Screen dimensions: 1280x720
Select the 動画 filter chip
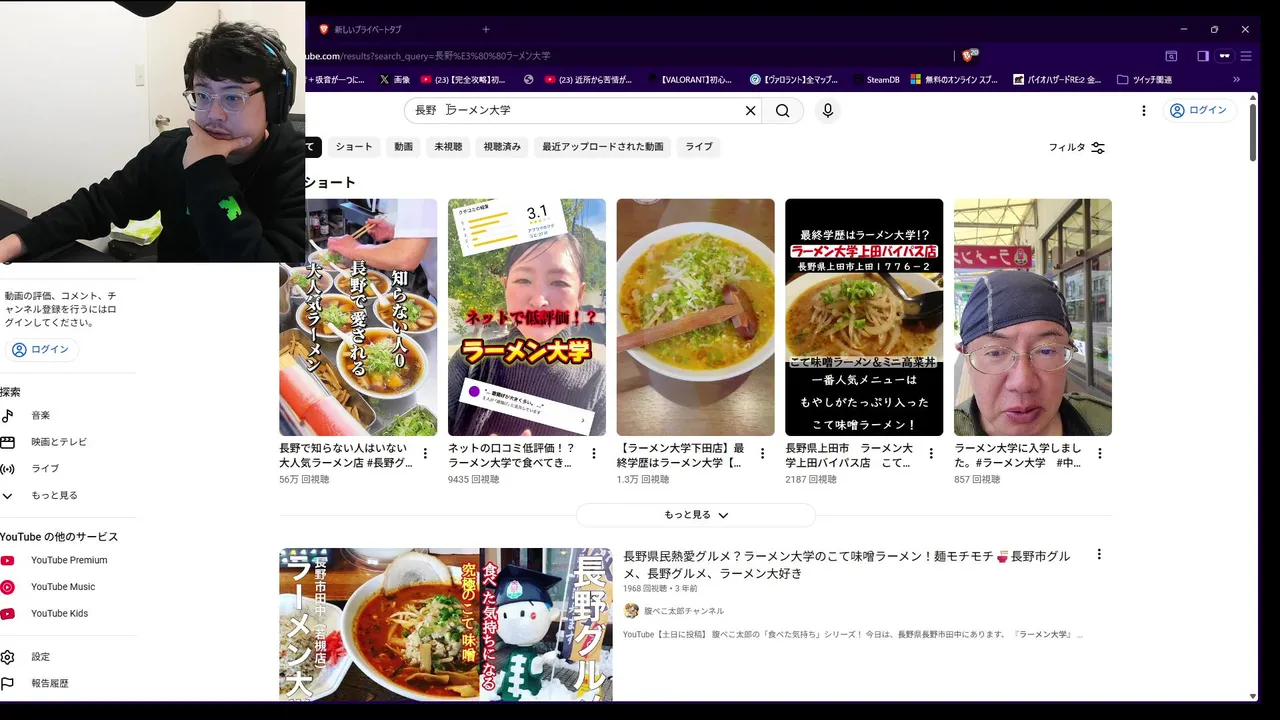tap(403, 147)
